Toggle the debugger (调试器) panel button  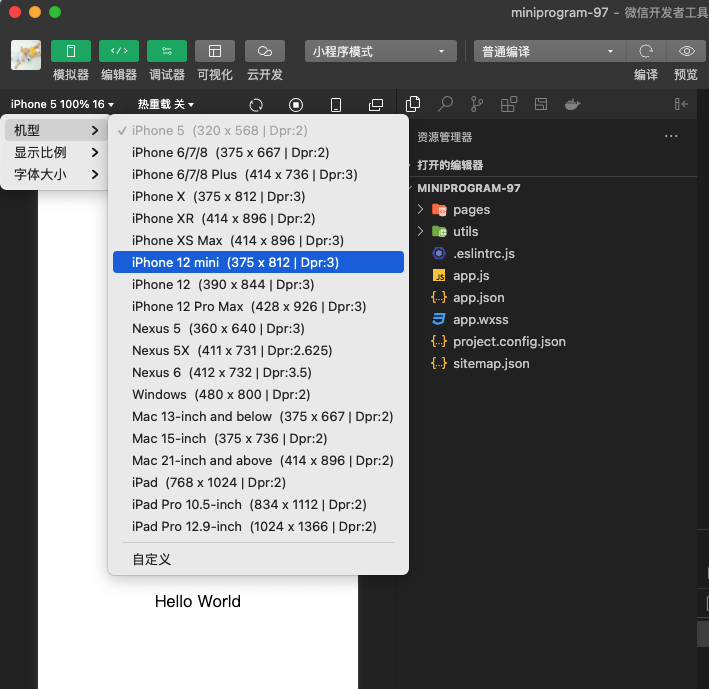(x=167, y=51)
